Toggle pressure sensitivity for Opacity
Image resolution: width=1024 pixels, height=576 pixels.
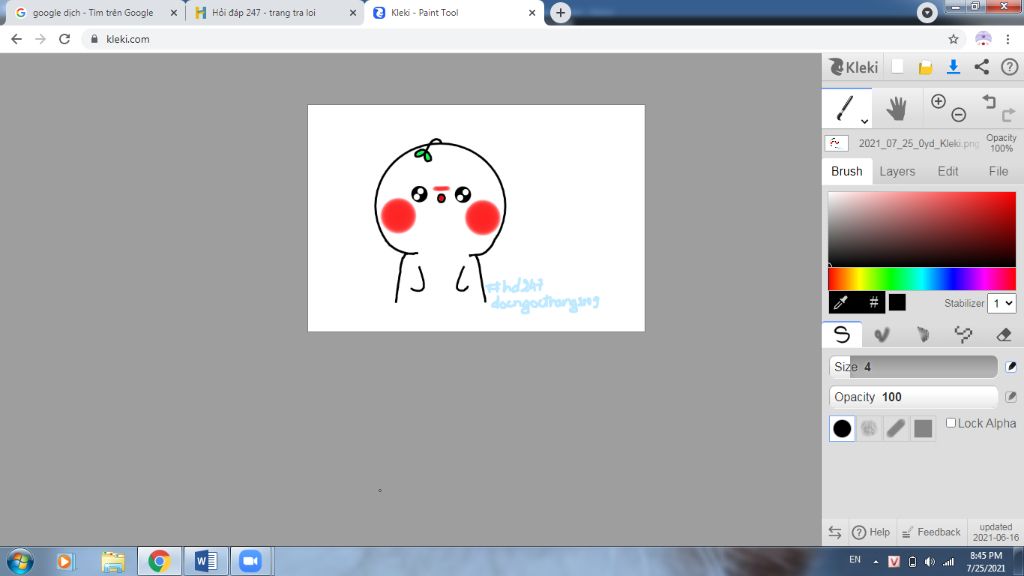[x=1011, y=396]
